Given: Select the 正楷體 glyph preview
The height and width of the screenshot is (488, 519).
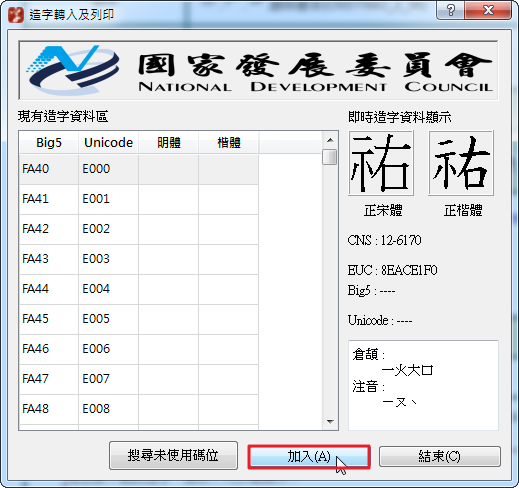Looking at the screenshot, I should point(461,163).
